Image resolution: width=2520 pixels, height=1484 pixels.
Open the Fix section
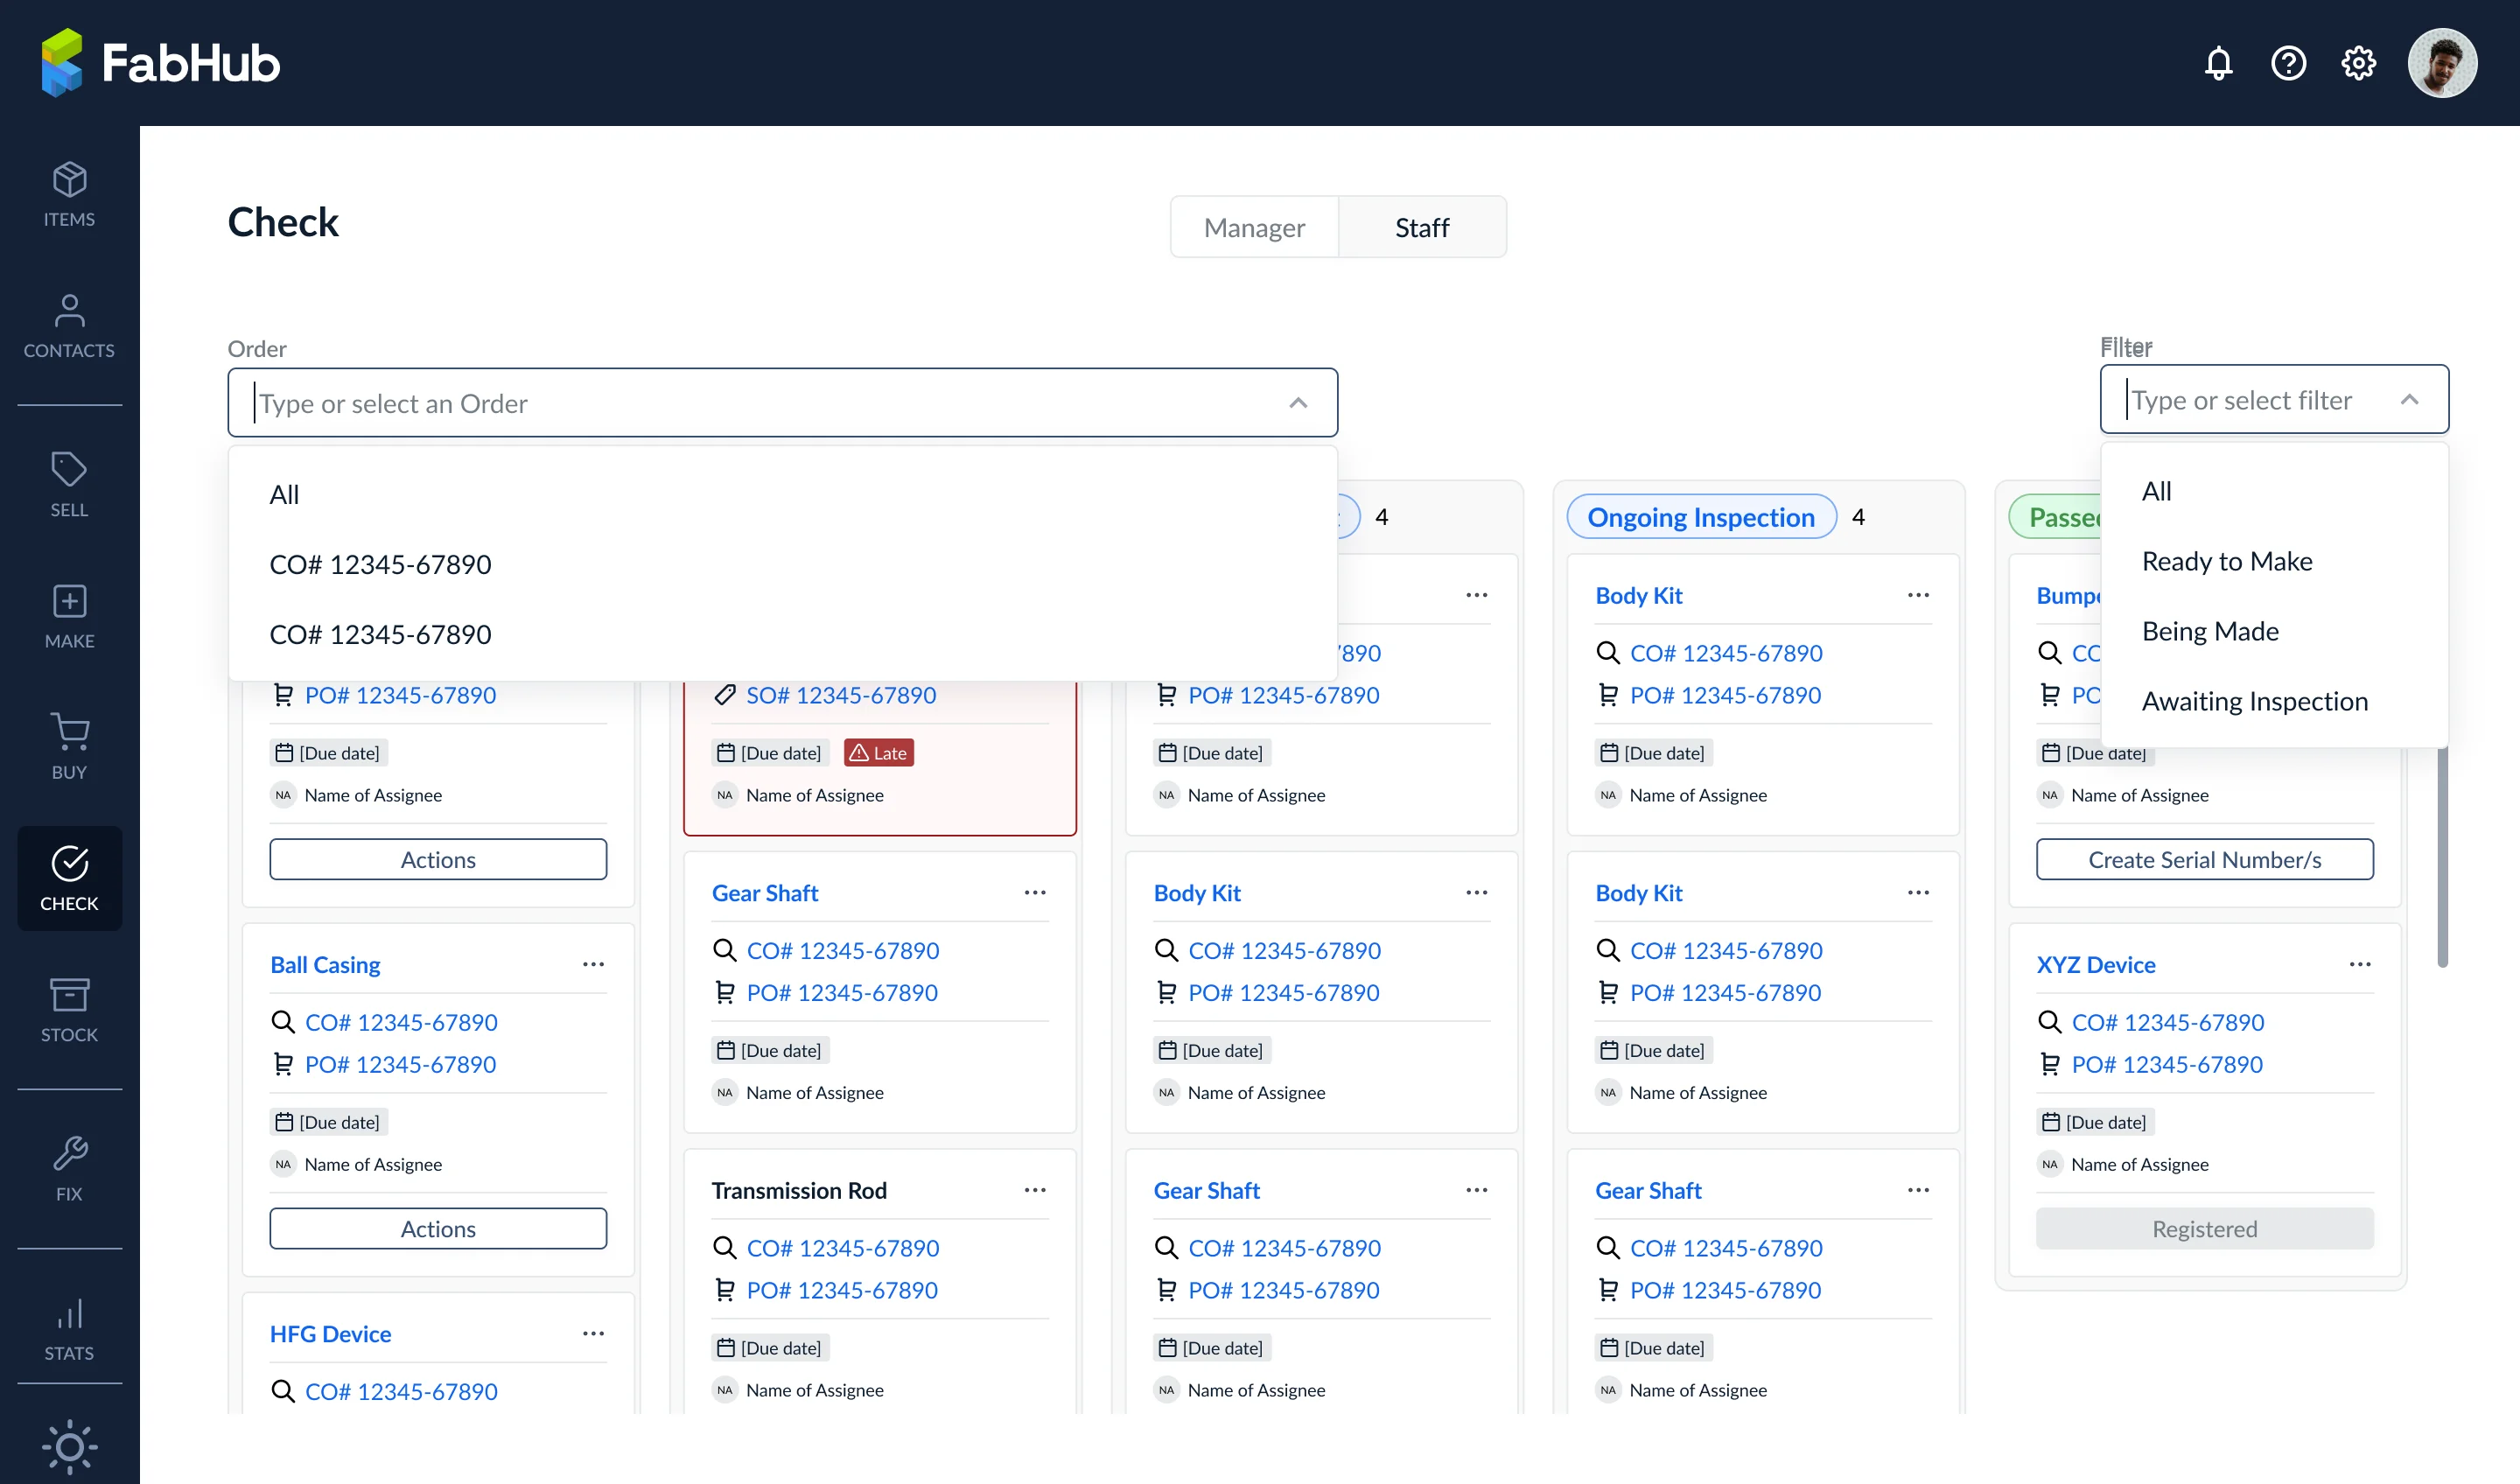(x=69, y=1169)
